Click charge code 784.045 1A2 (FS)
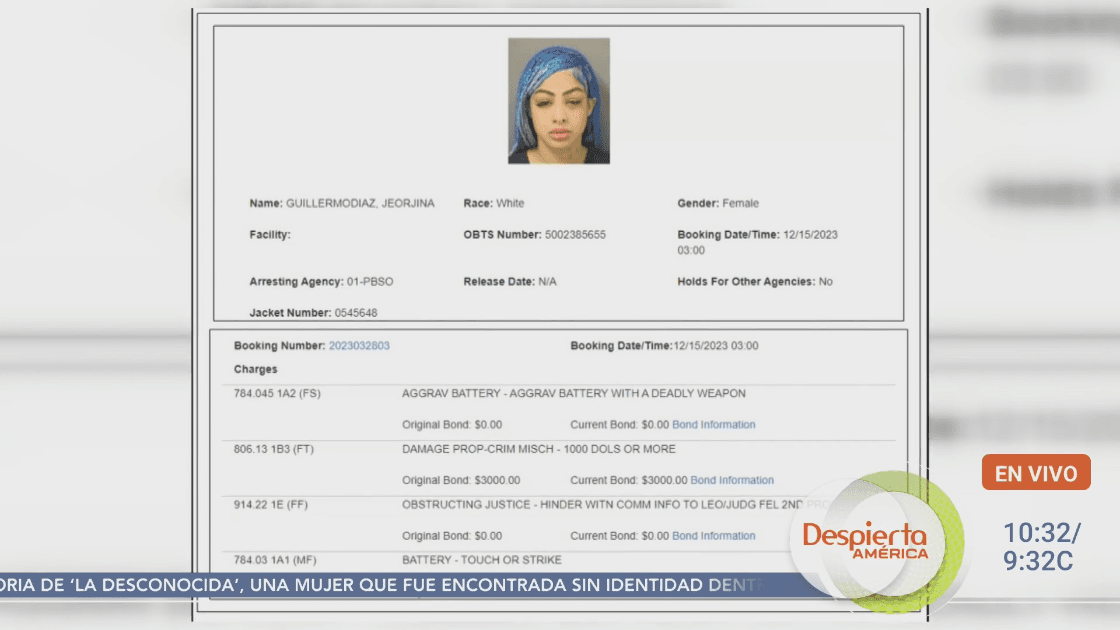Image resolution: width=1120 pixels, height=630 pixels. click(x=278, y=393)
